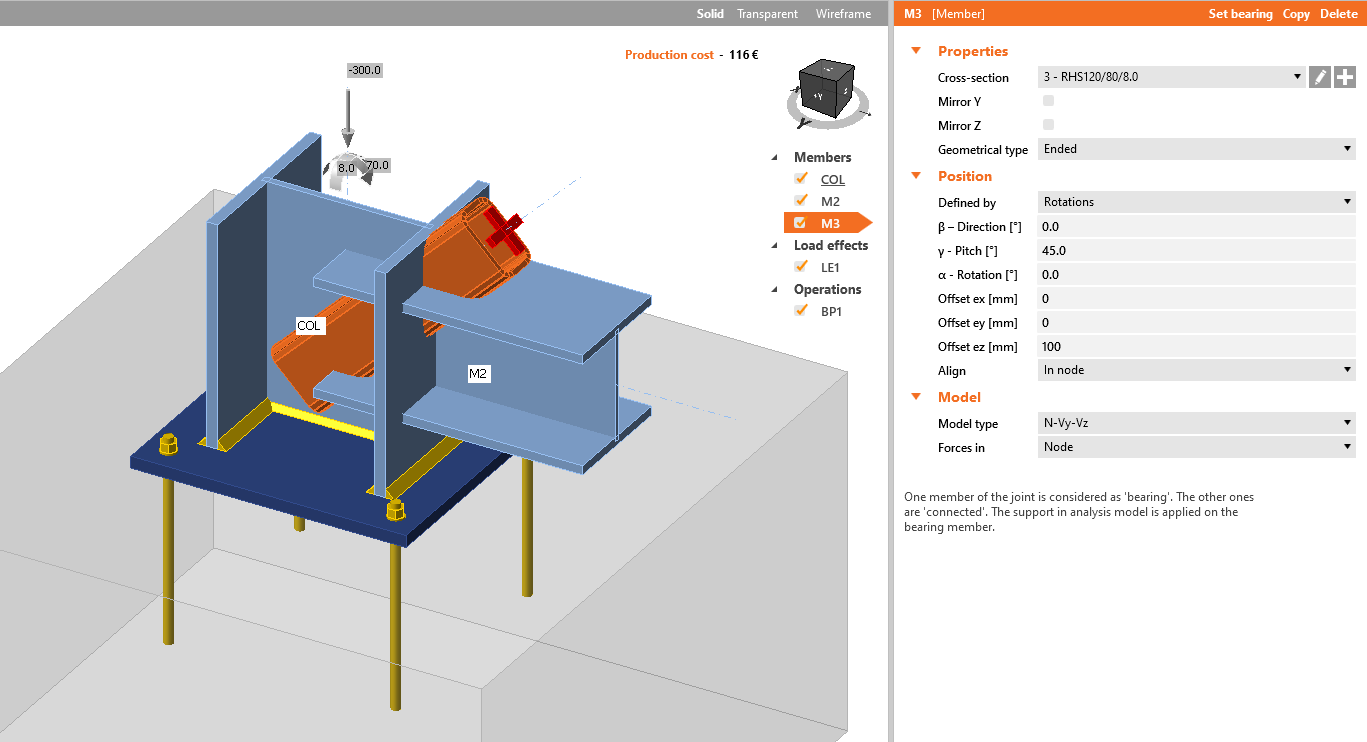
Task: Uncheck the COL member visibility checkbox
Action: point(800,179)
